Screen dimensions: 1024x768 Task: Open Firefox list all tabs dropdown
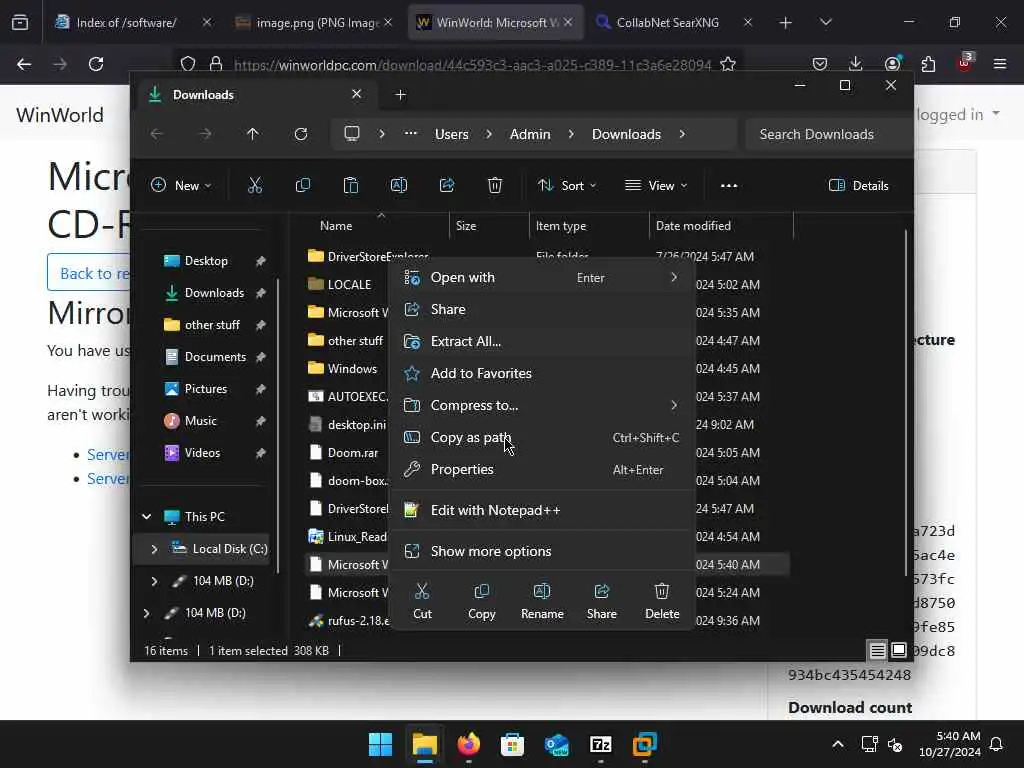coord(825,22)
